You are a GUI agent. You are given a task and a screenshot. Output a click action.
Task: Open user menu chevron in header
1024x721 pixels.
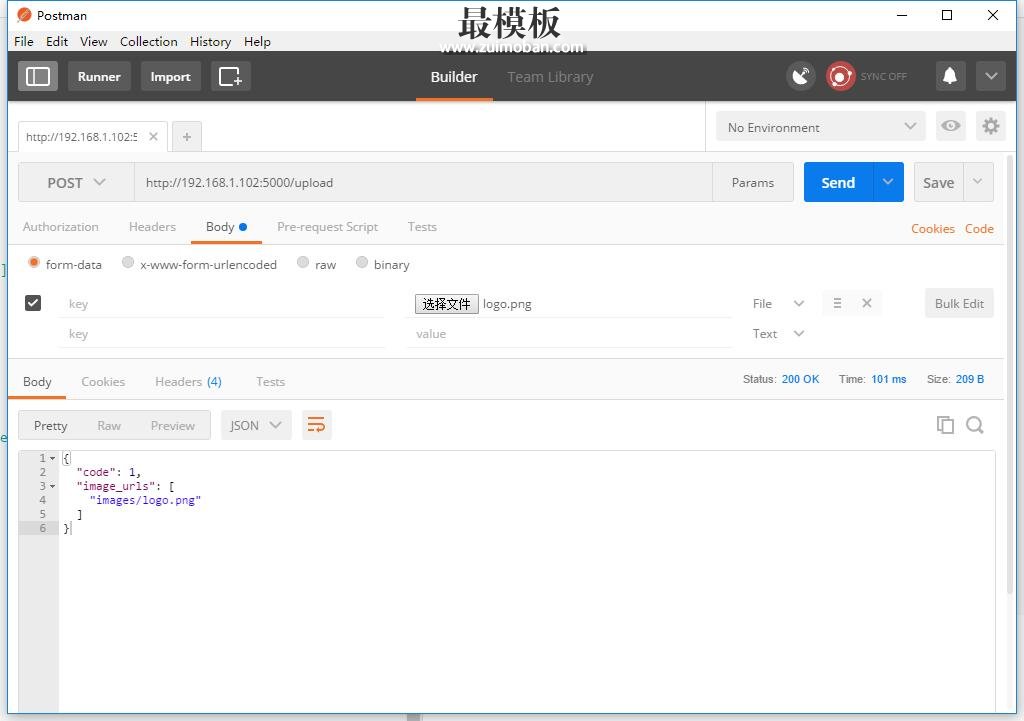991,76
